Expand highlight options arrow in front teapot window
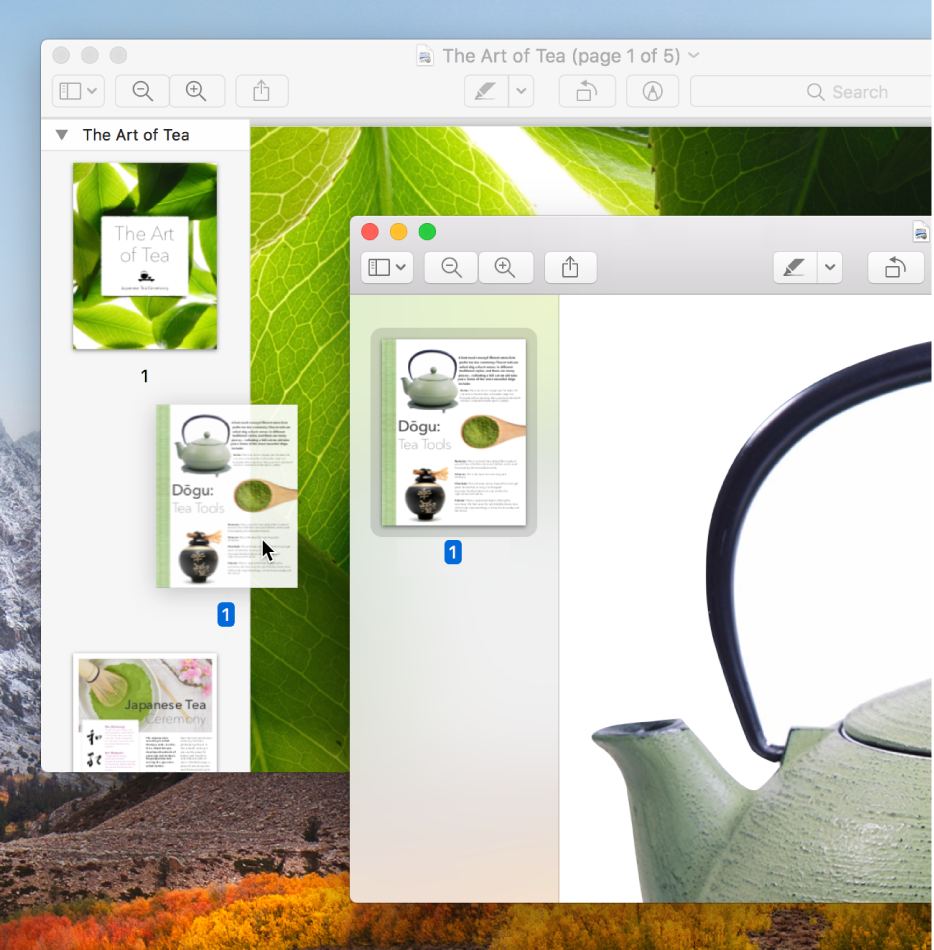The height and width of the screenshot is (950, 934). [830, 268]
